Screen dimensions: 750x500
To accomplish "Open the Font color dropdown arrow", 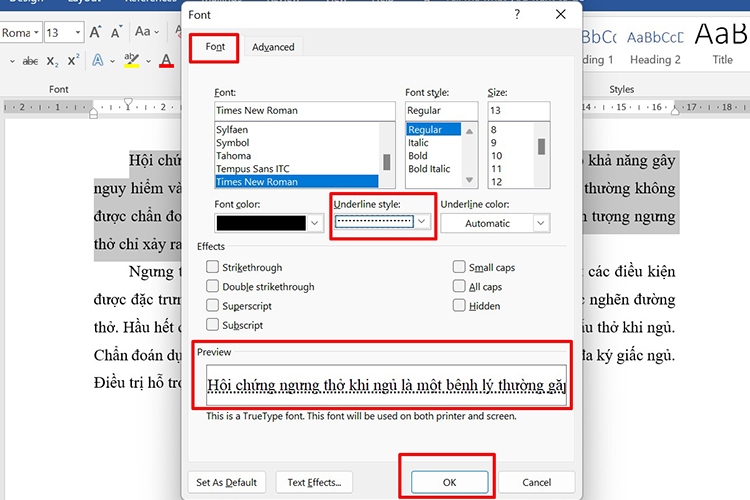I will pos(315,223).
